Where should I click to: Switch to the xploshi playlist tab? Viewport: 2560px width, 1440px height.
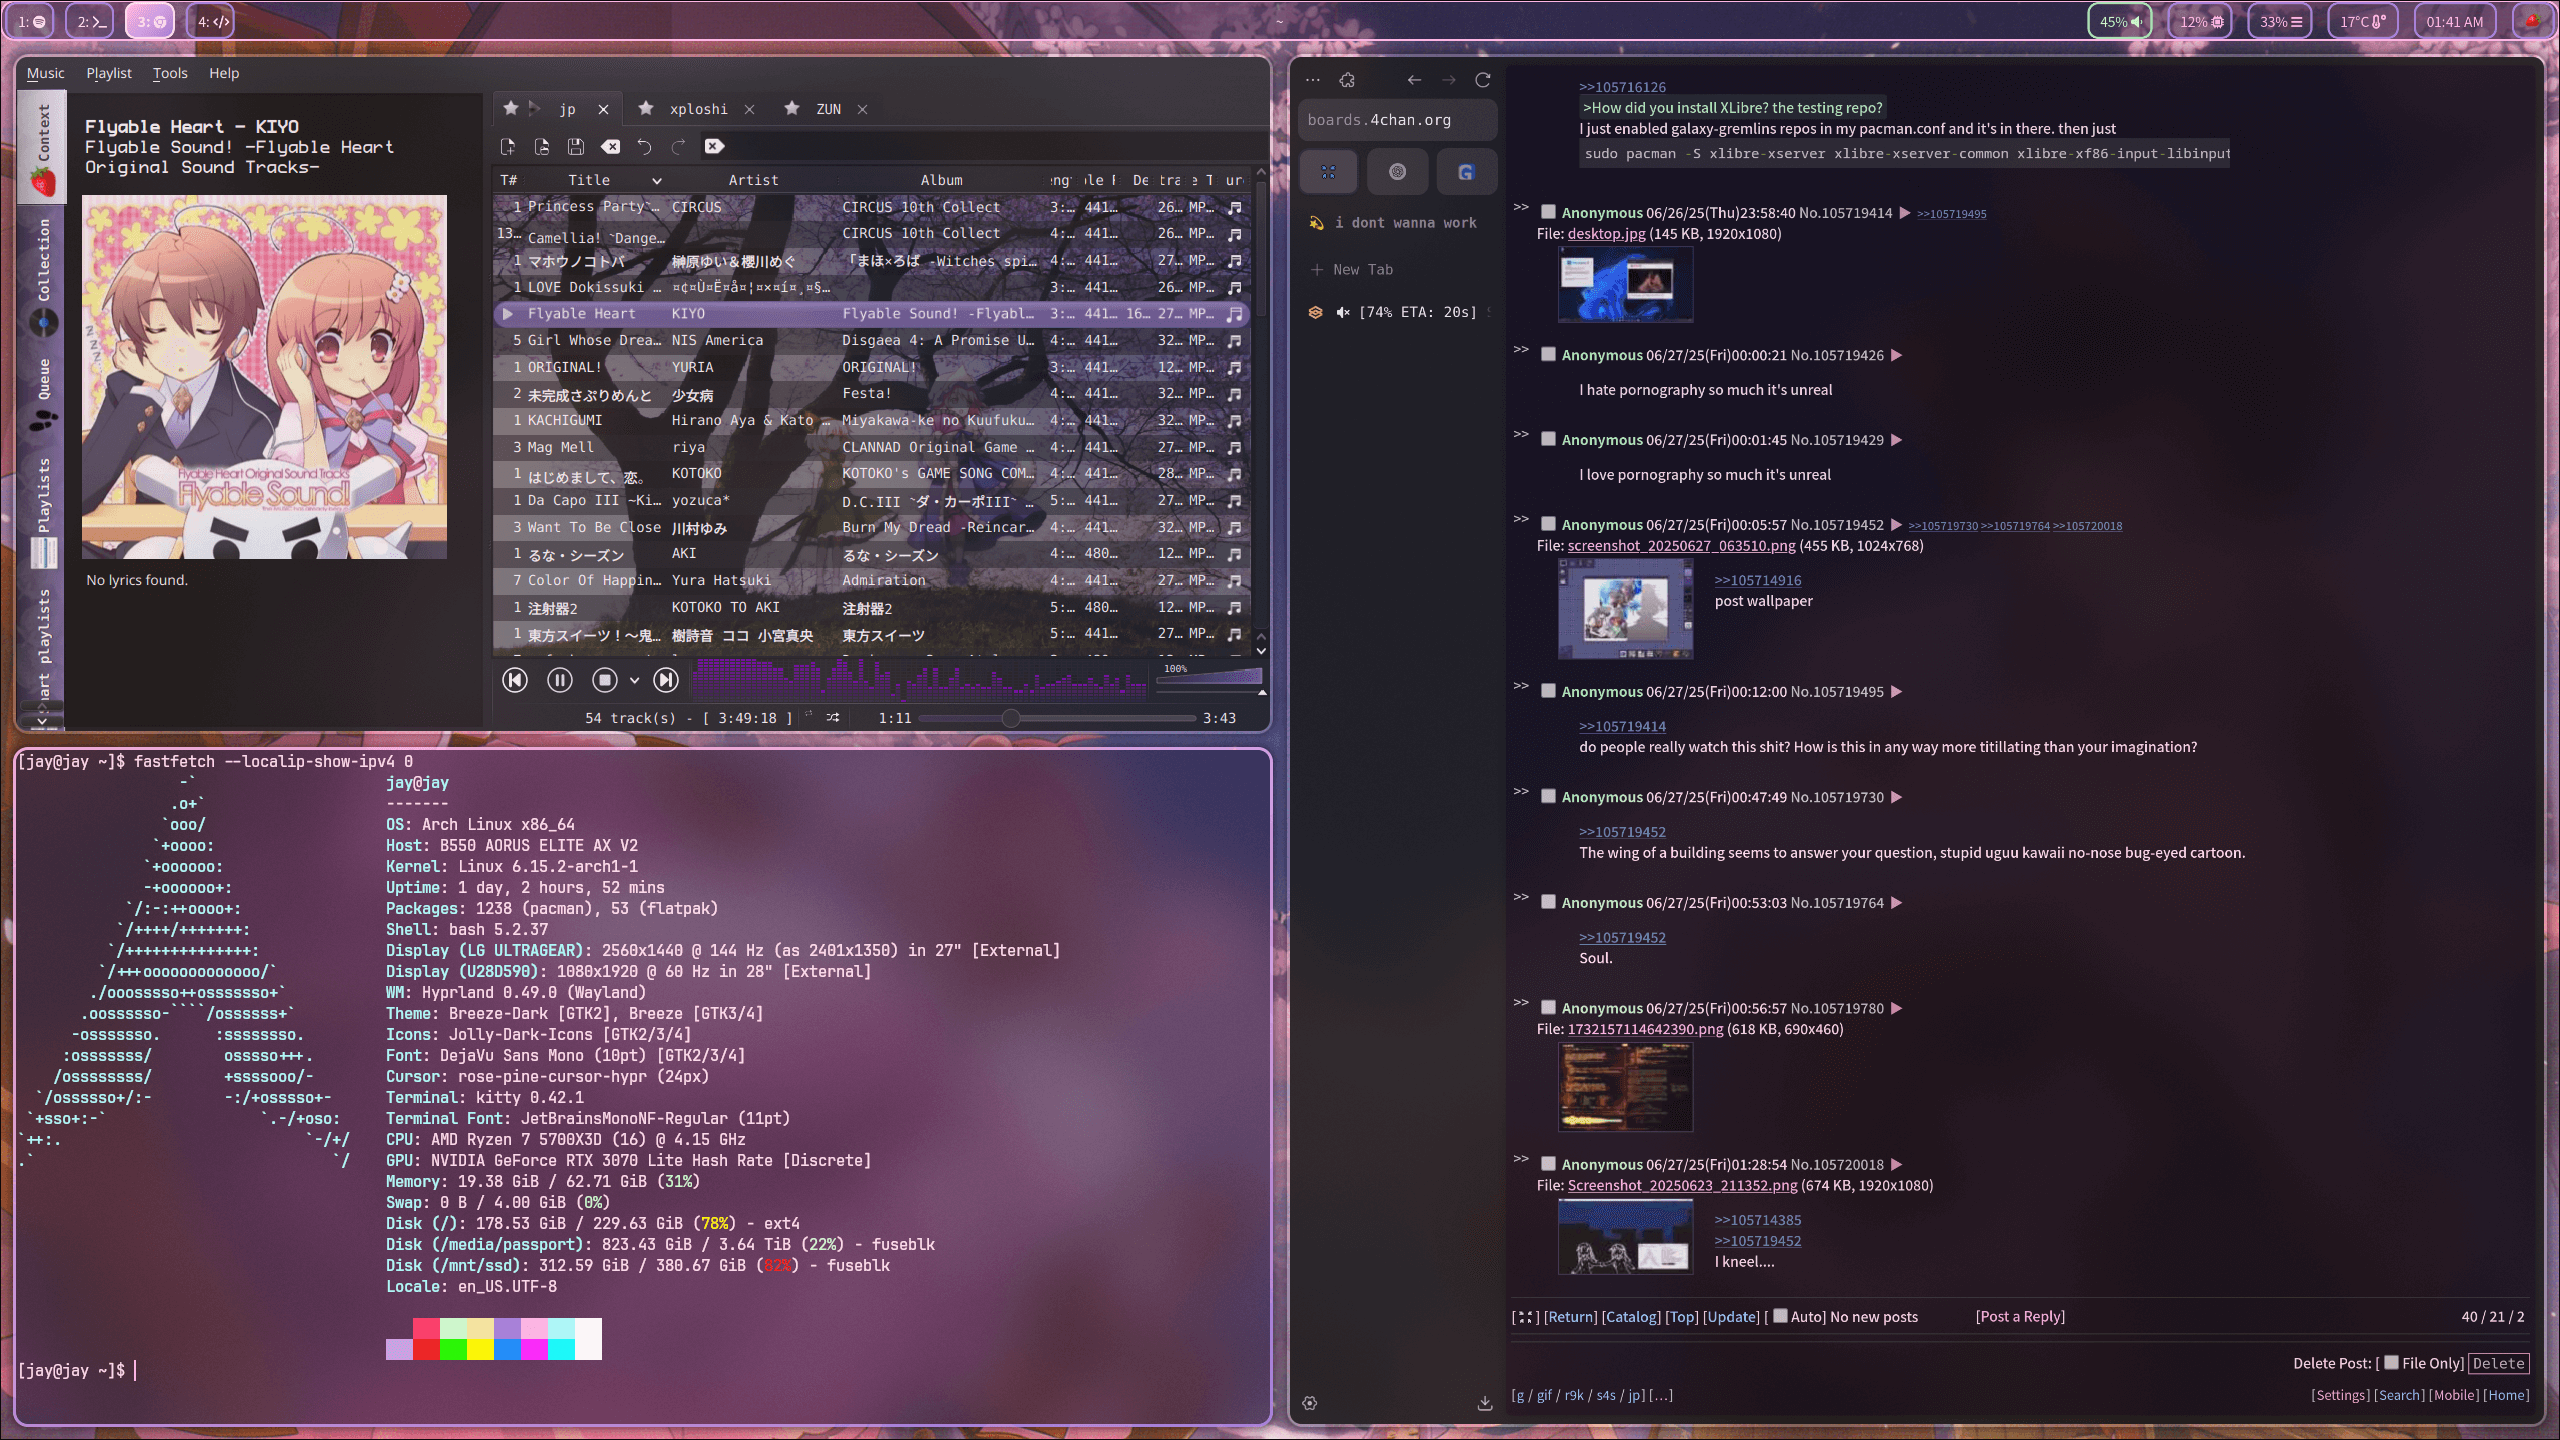coord(698,109)
